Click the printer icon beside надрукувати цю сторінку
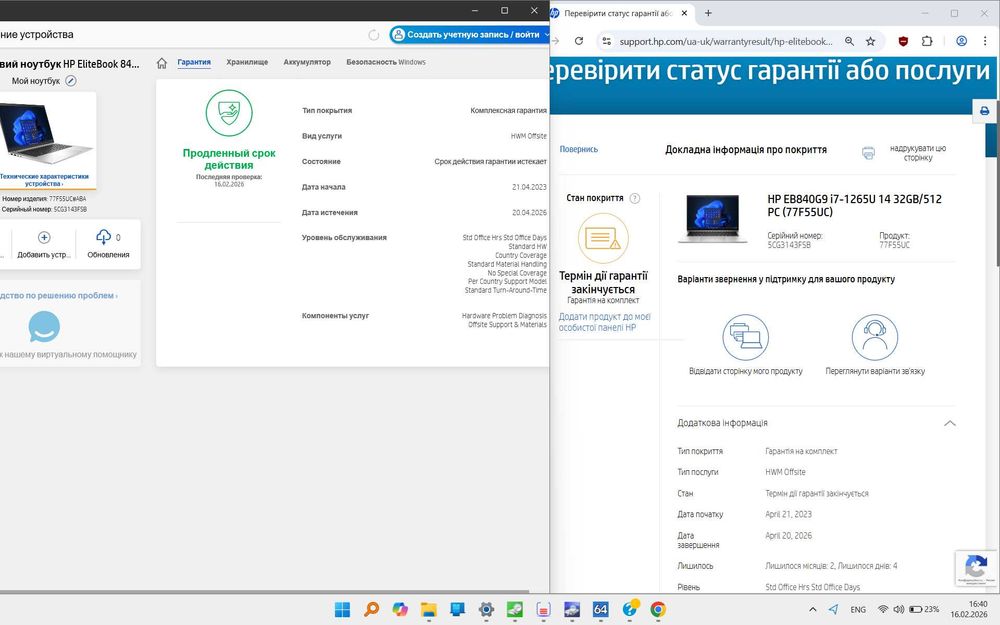Screen dimensions: 1000x625 point(868,152)
